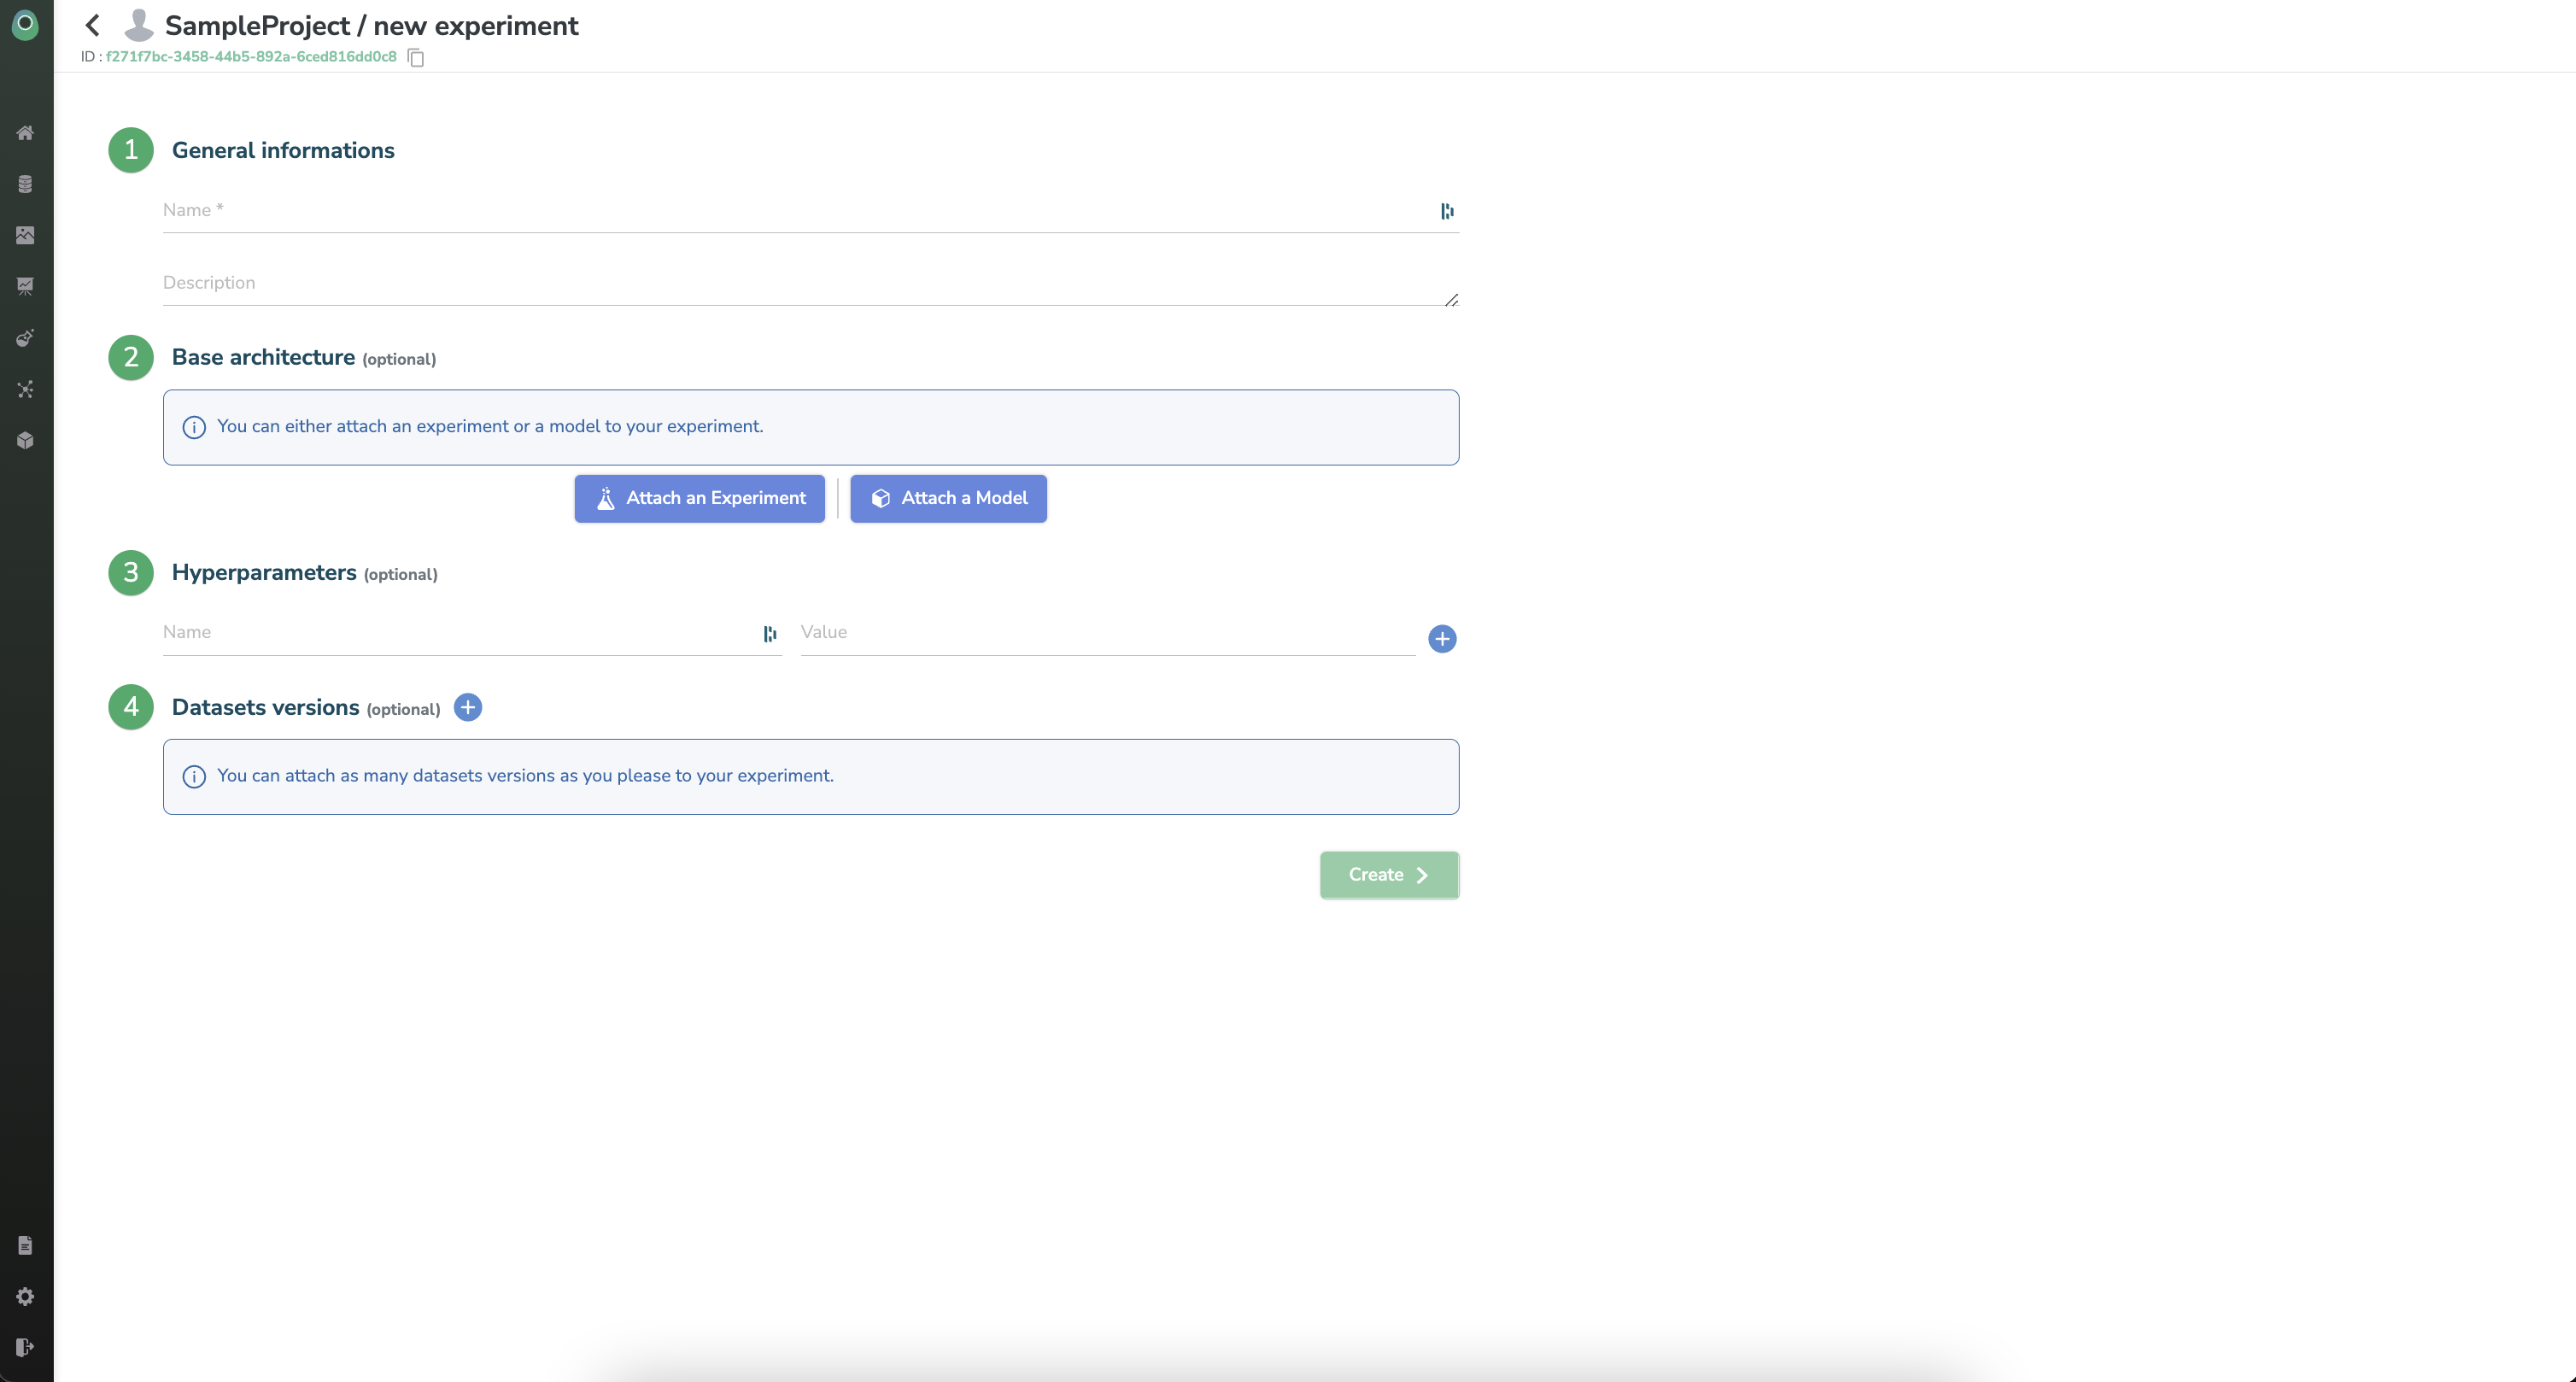Open the presentation chart sidebar icon
This screenshot has width=2576, height=1382.
[x=25, y=286]
